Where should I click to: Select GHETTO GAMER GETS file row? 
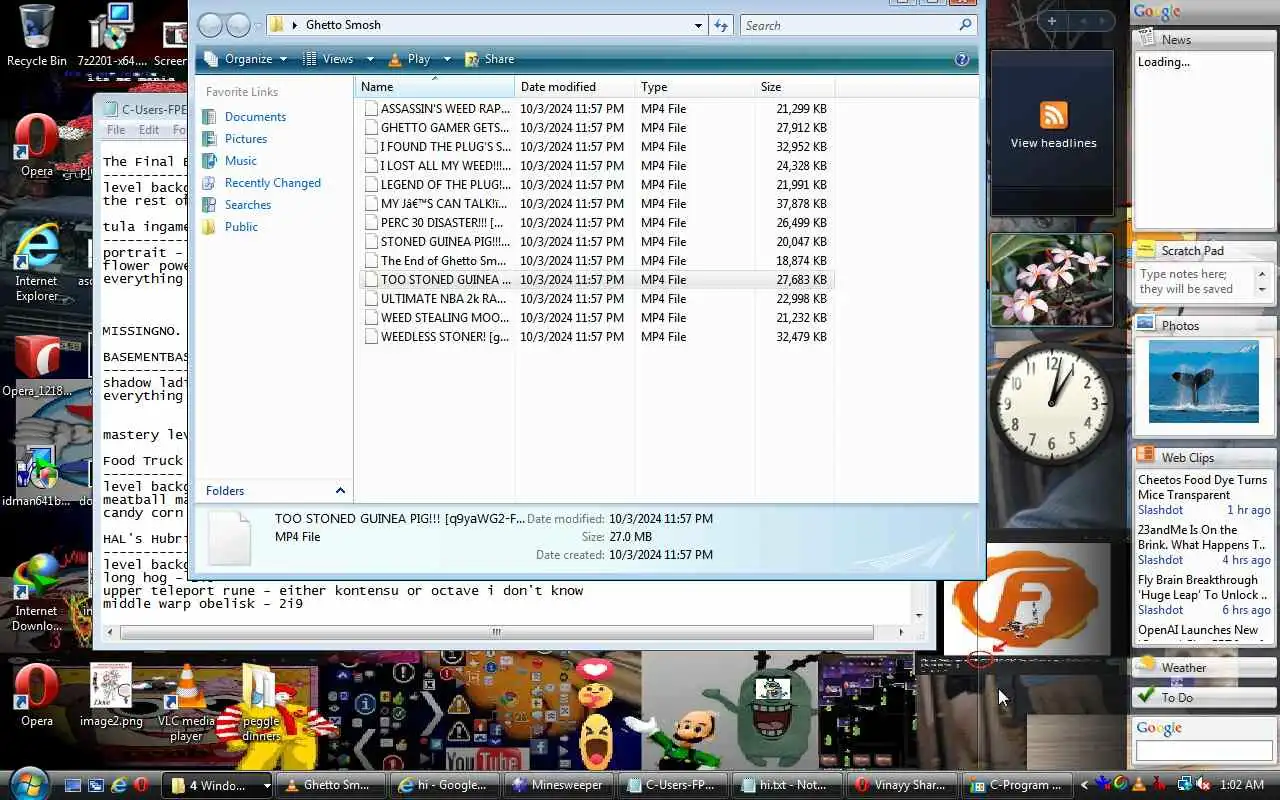tap(595, 127)
